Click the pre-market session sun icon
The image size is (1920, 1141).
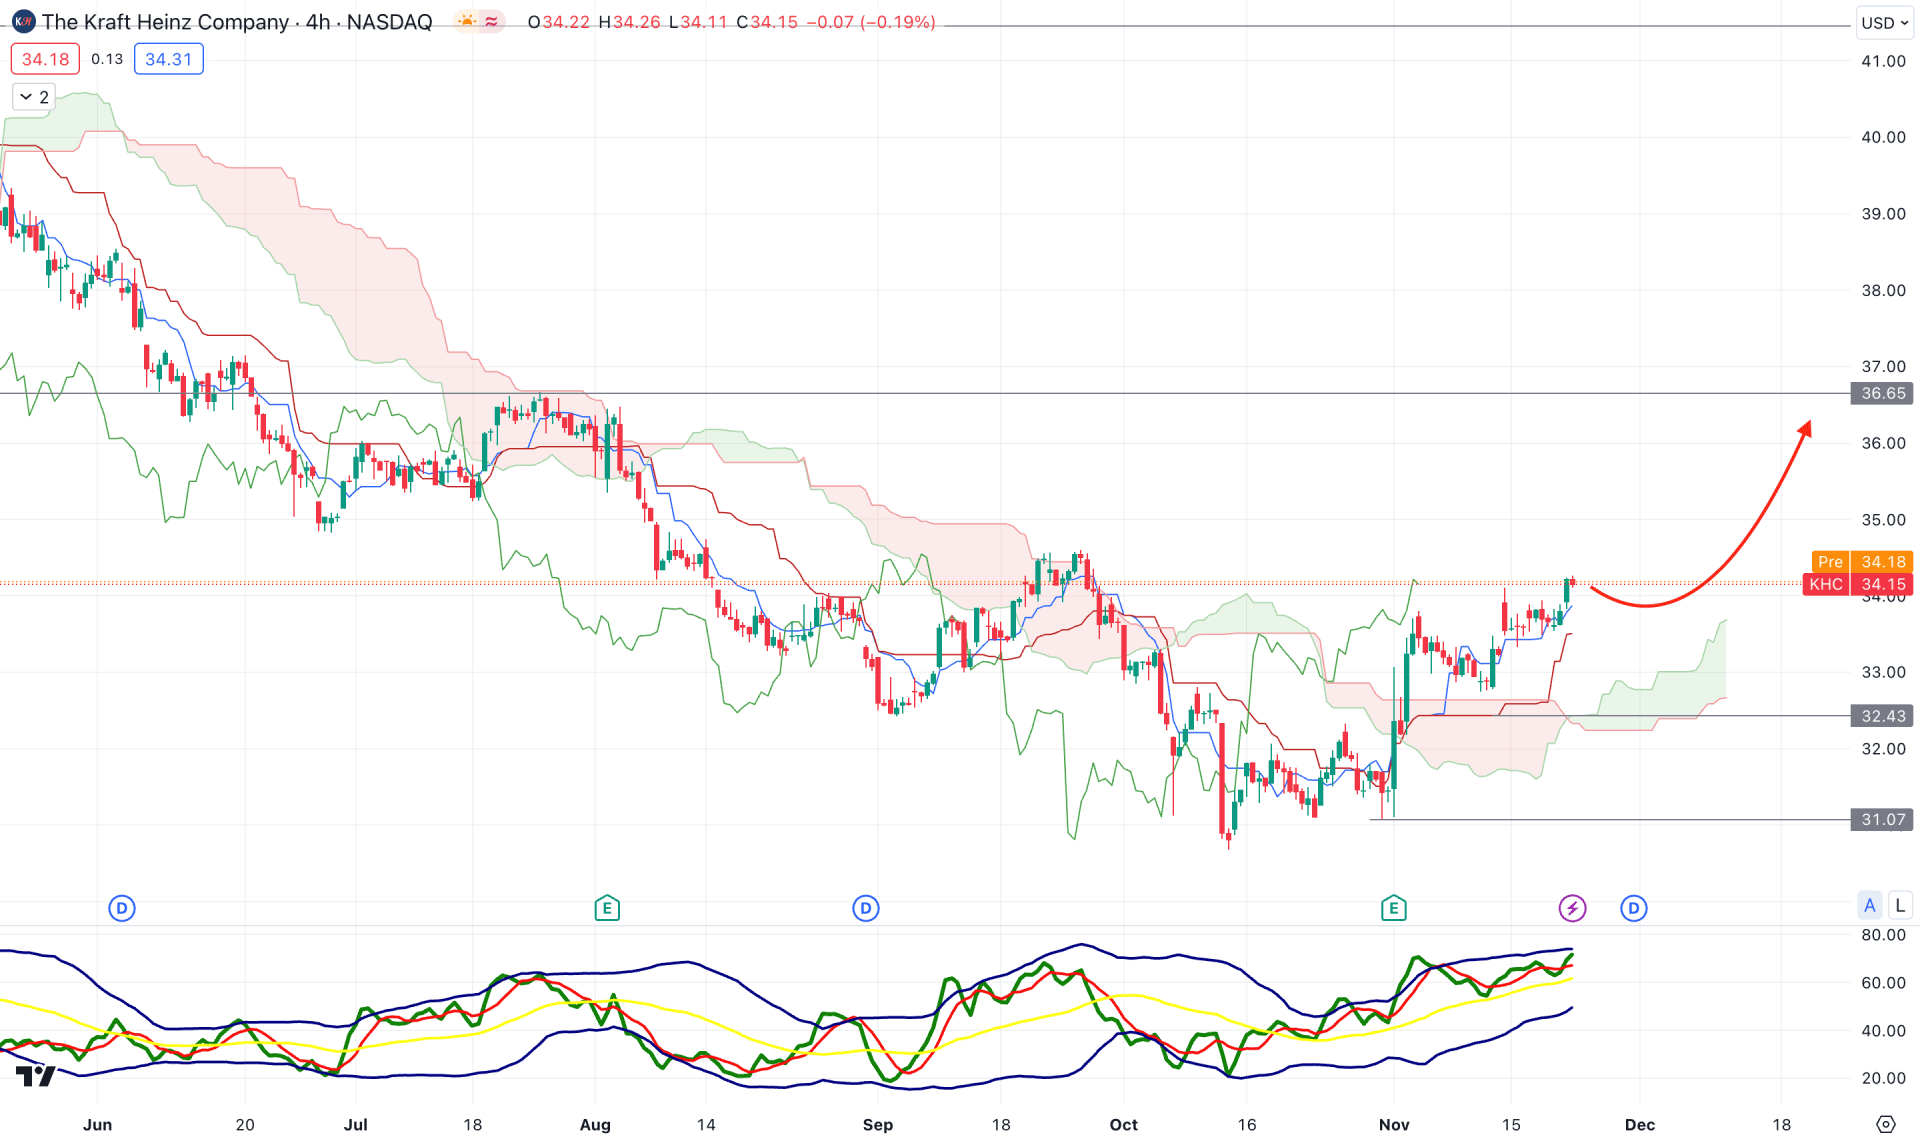[x=466, y=21]
